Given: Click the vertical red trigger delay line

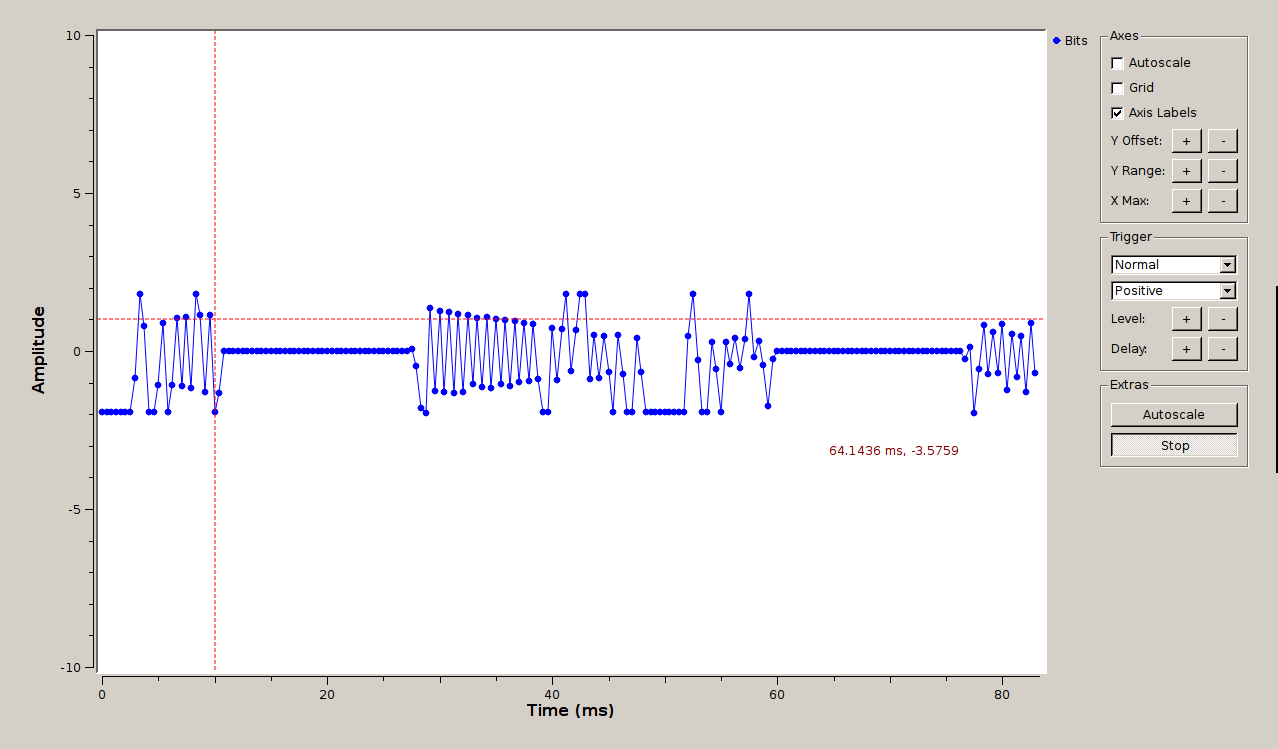Looking at the screenshot, I should pyautogui.click(x=215, y=550).
